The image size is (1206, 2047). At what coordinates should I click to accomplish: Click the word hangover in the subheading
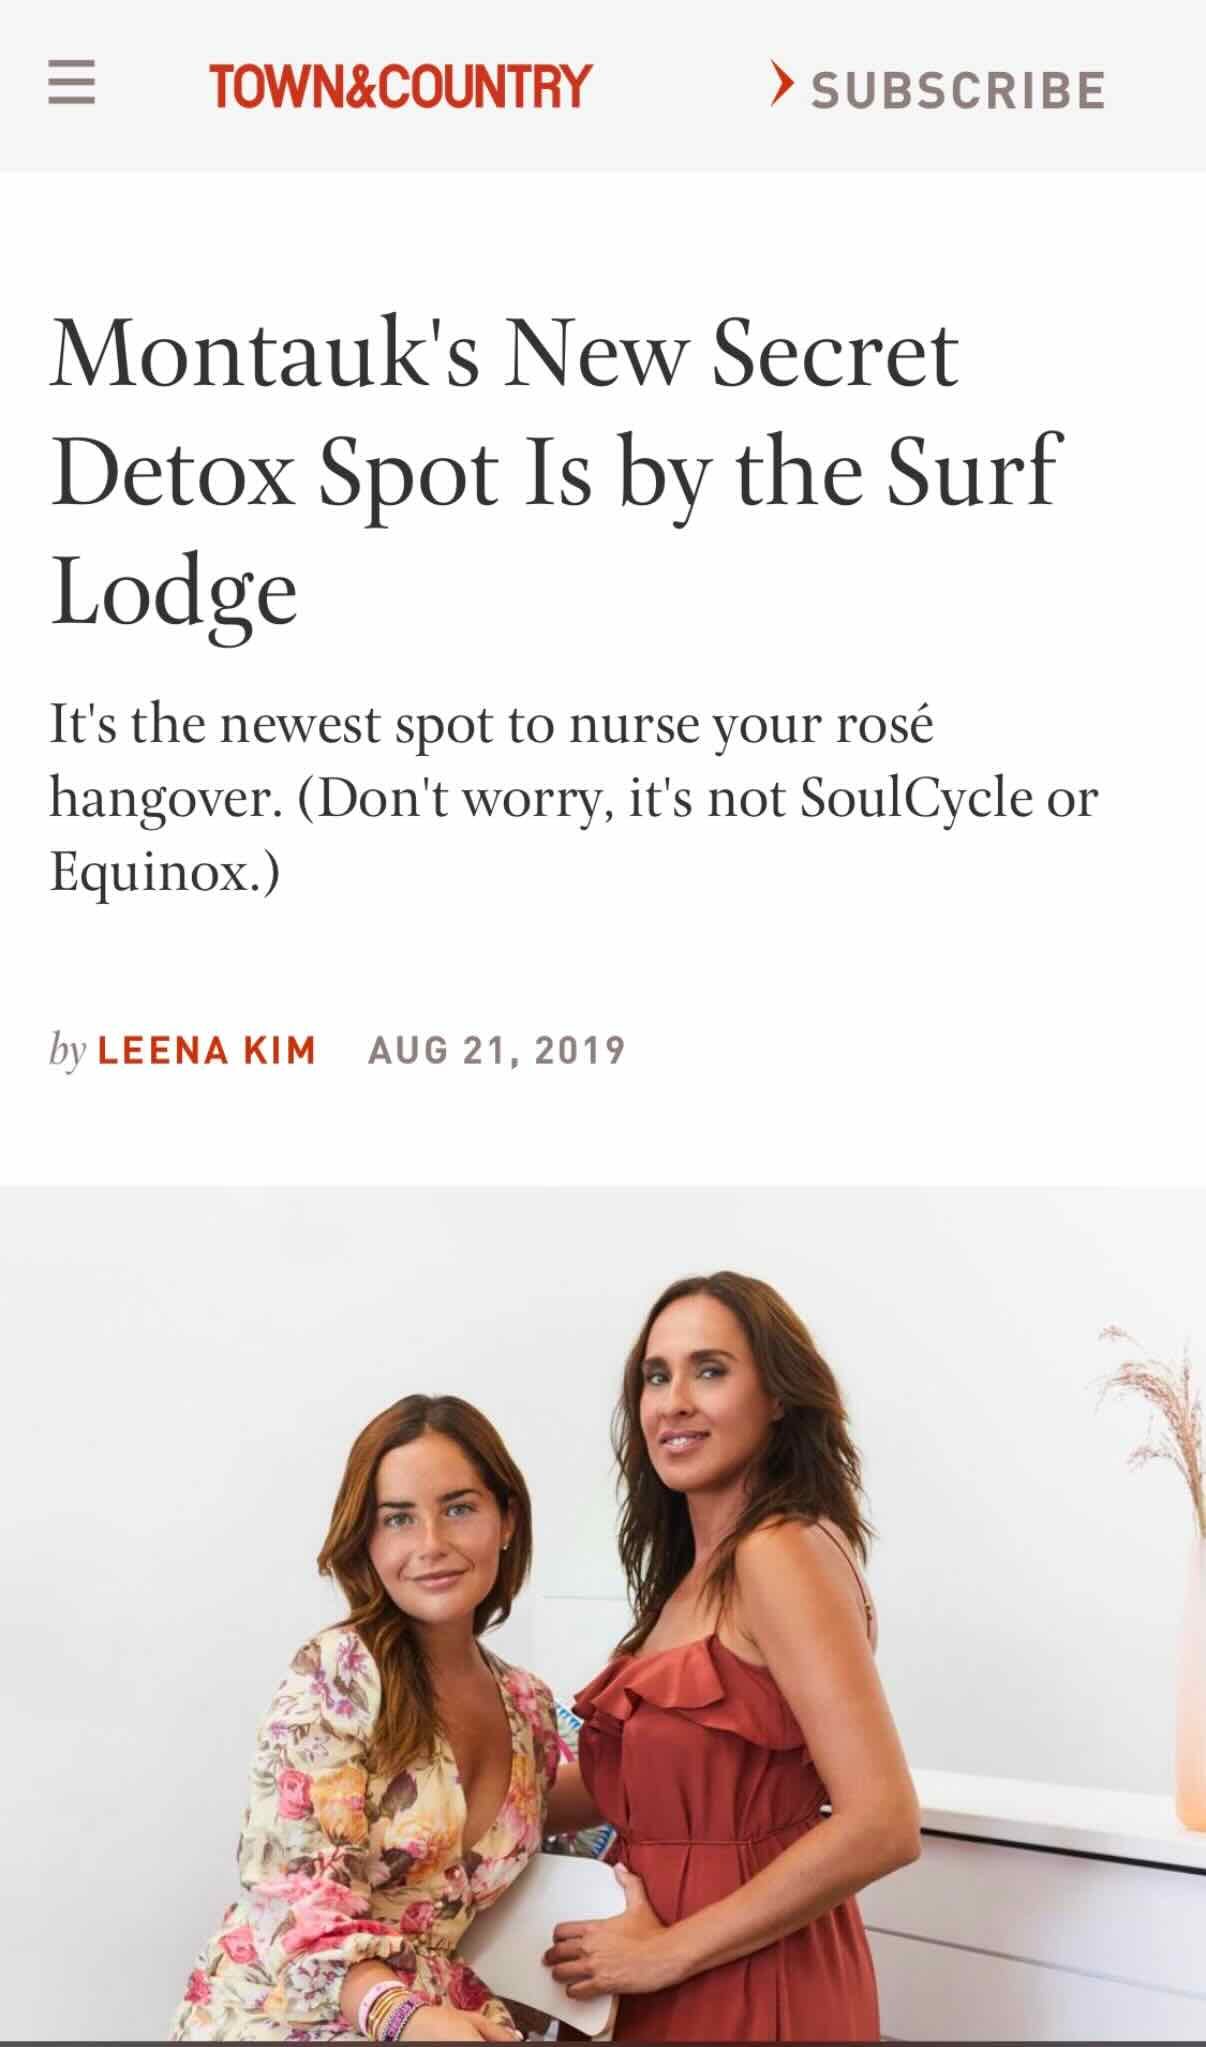click(x=158, y=798)
